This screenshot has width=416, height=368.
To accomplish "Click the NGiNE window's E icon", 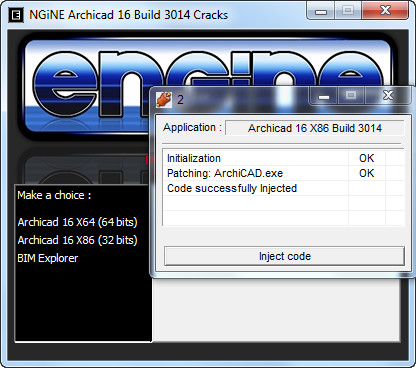I will 16,15.
